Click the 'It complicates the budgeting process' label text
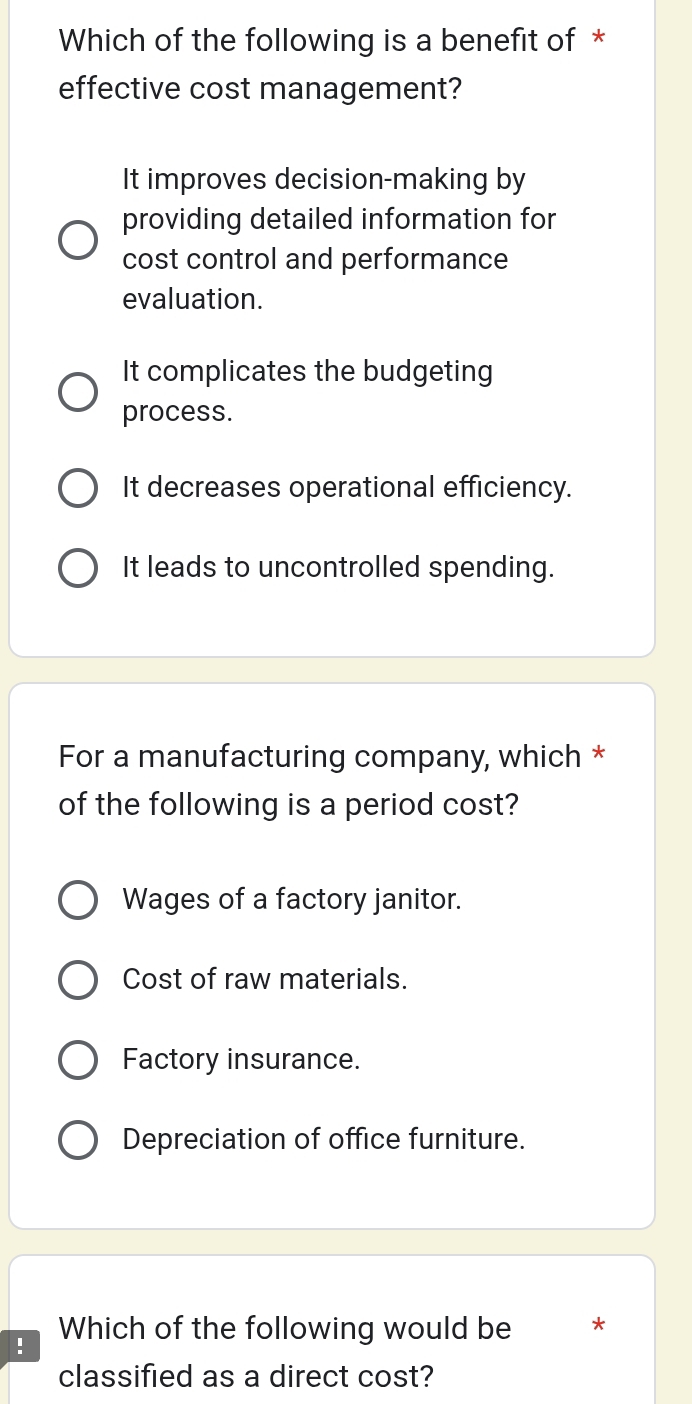Viewport: 692px width, 1404px height. [307, 391]
